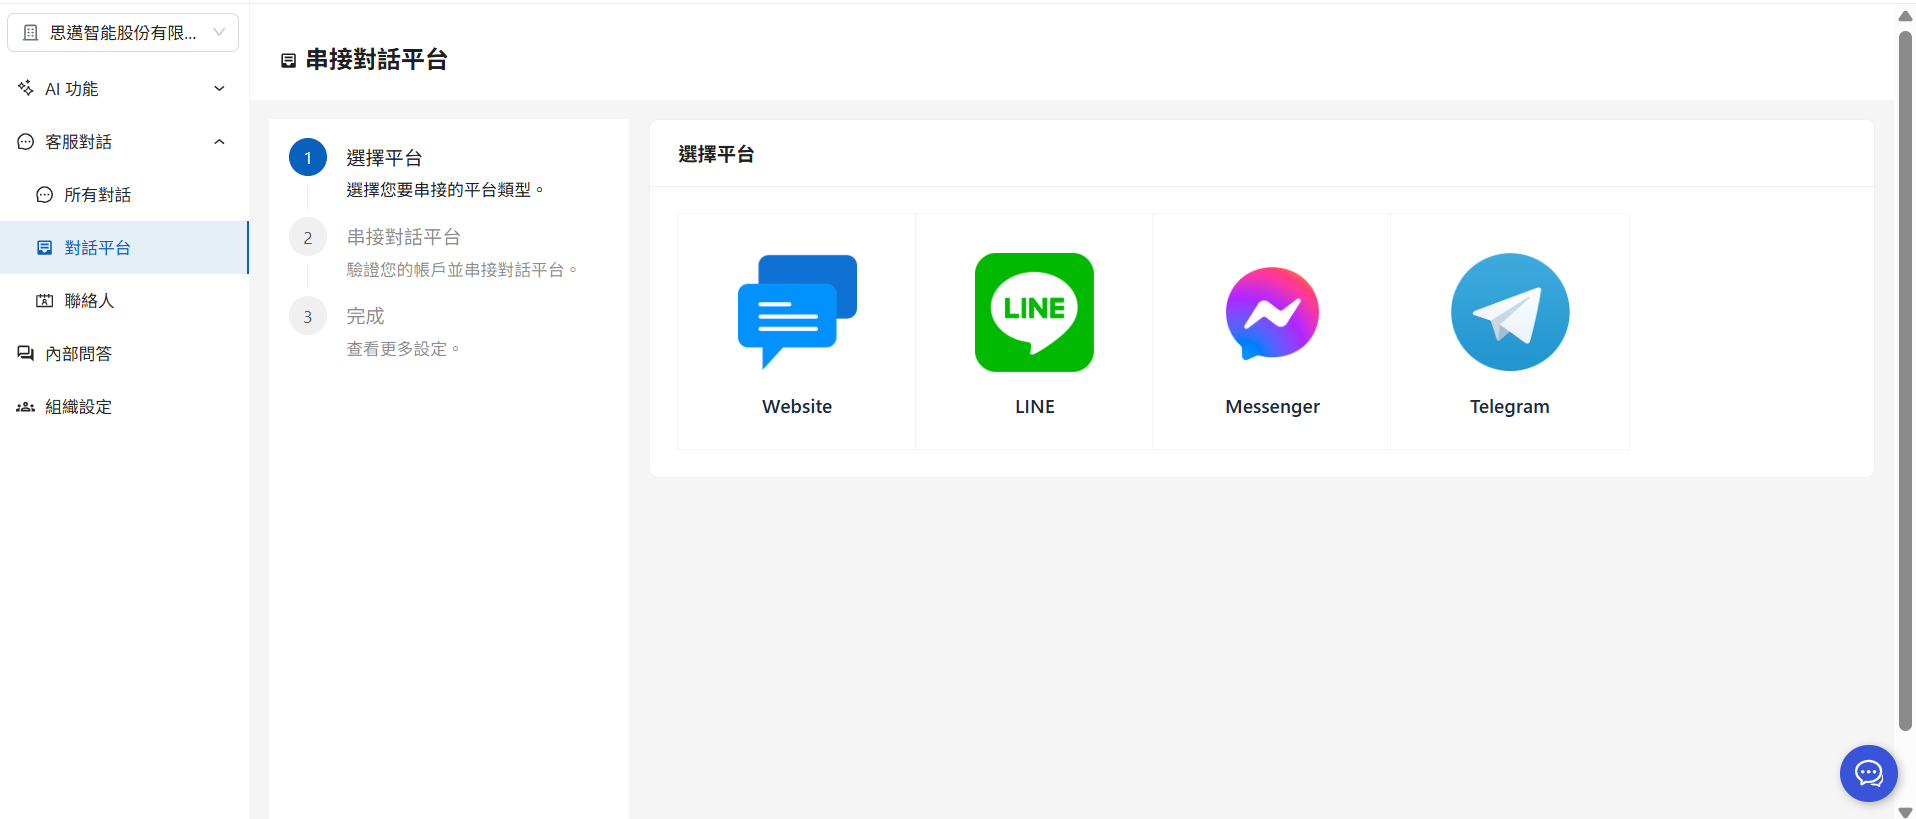Choose the LINE platform icon
The image size is (1916, 819).
[1034, 312]
